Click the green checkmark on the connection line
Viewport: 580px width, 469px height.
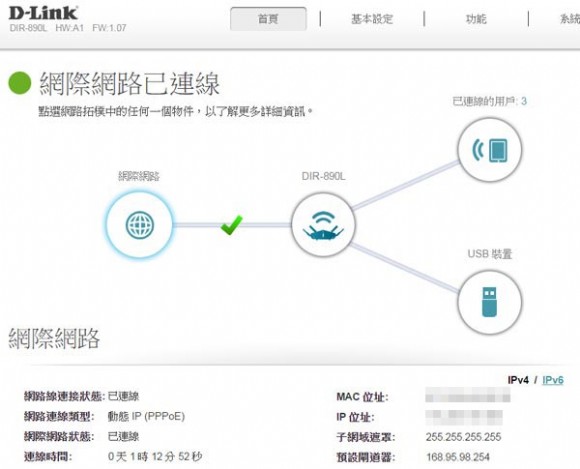point(232,225)
